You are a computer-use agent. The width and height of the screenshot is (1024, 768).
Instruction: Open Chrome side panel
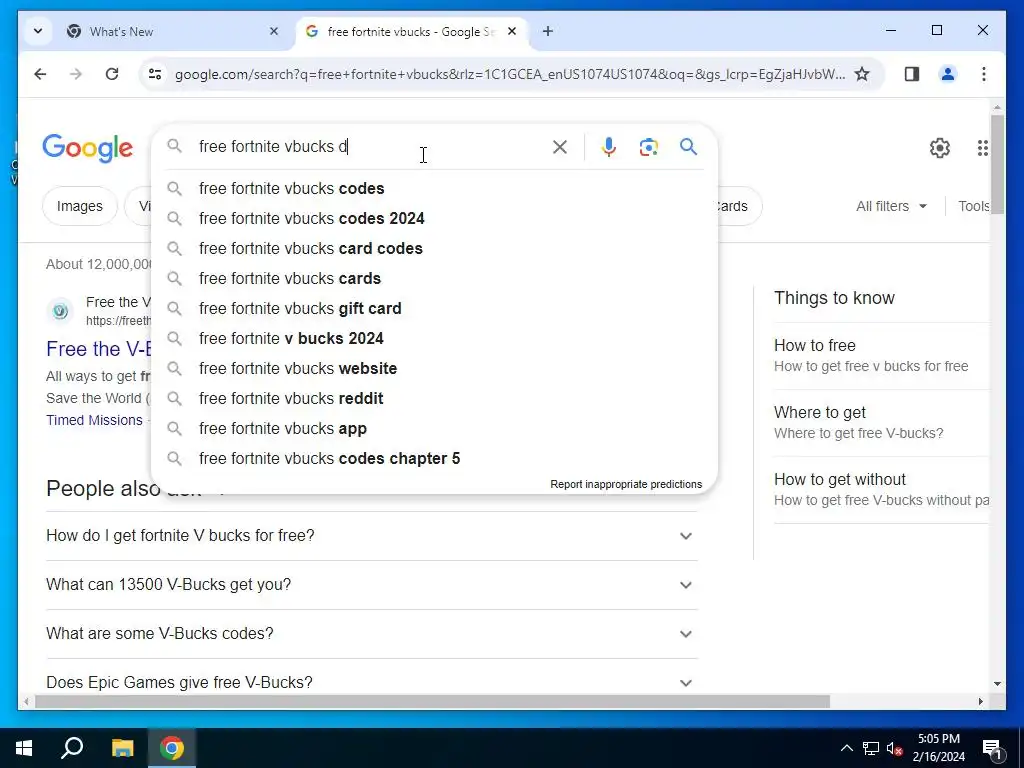(x=912, y=74)
